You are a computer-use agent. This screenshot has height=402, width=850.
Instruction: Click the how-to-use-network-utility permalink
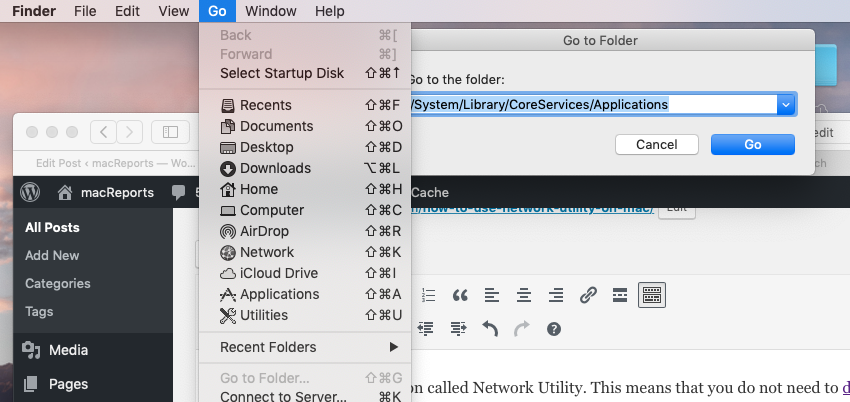[x=533, y=209]
